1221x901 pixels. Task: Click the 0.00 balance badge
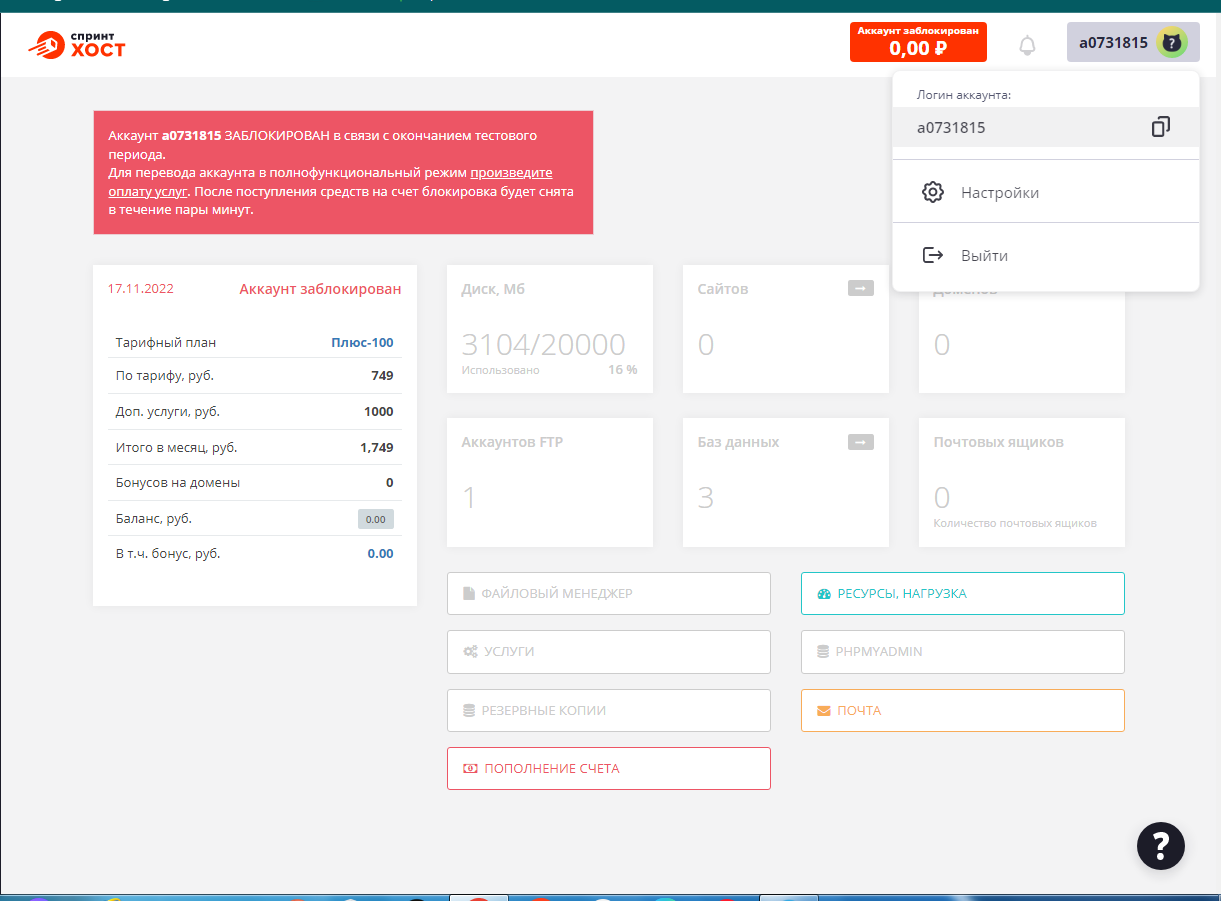point(375,519)
